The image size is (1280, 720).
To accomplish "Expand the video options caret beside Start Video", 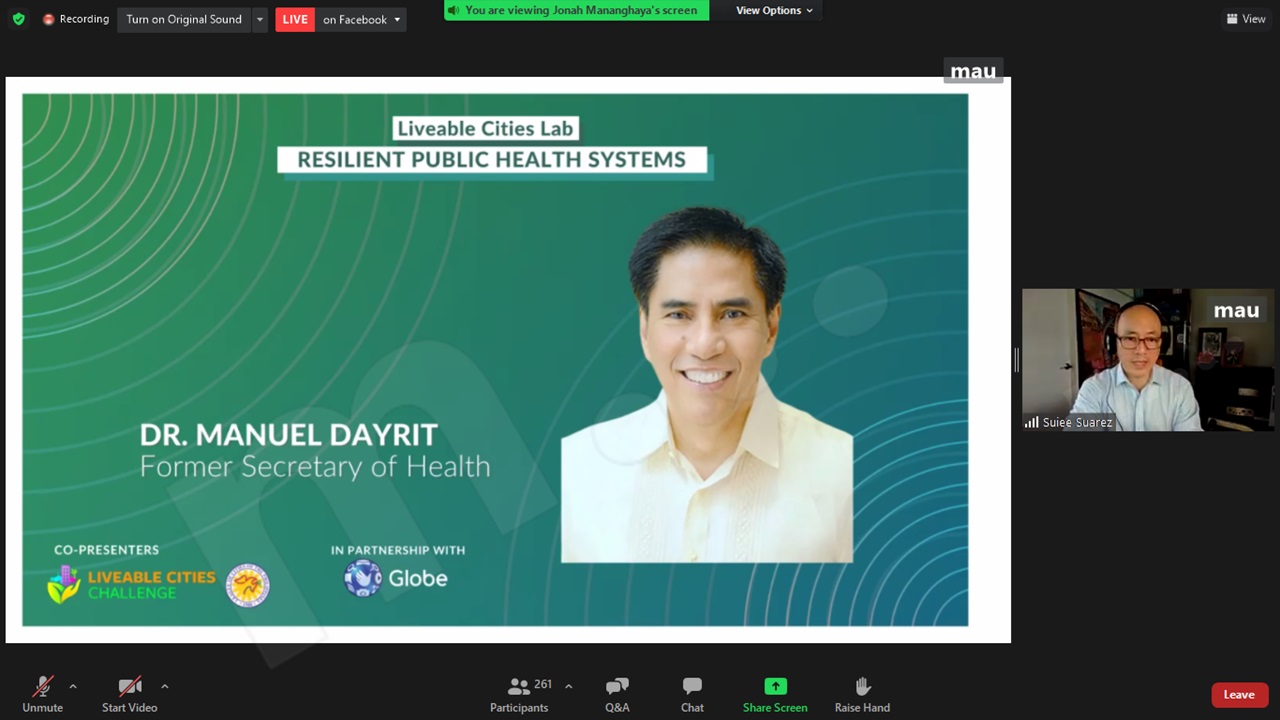I will pyautogui.click(x=164, y=686).
